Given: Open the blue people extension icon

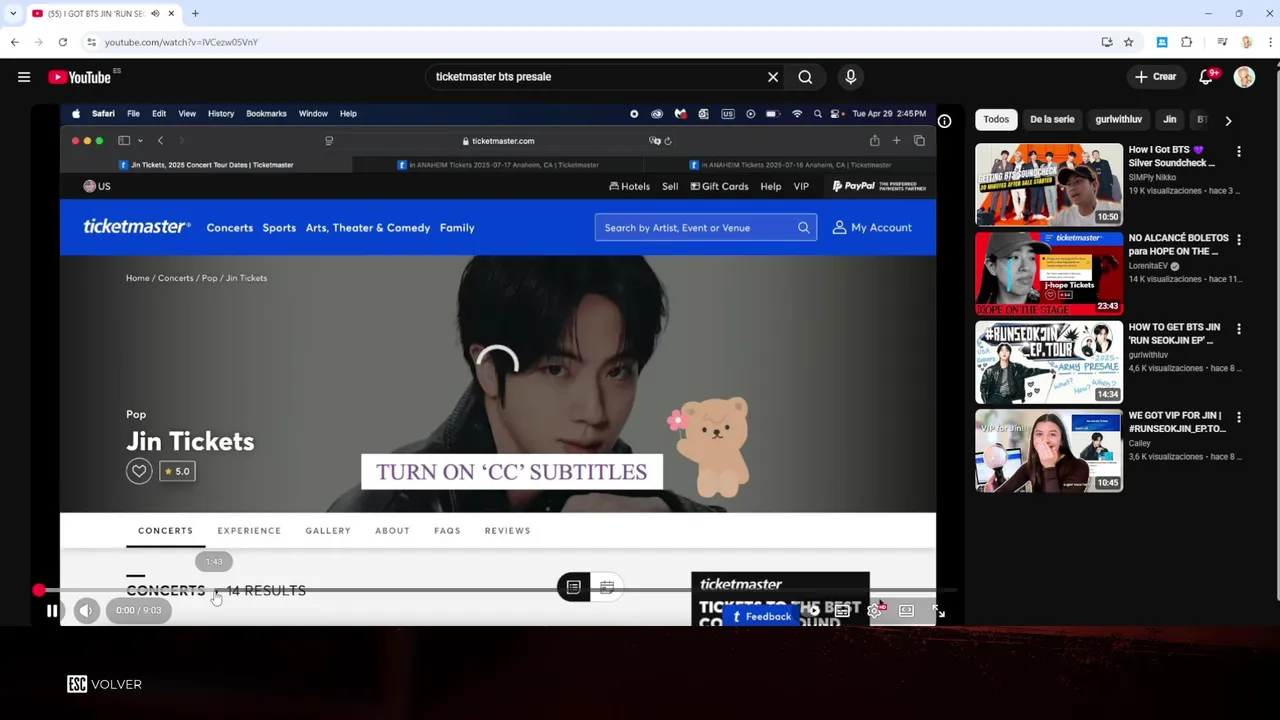Looking at the screenshot, I should (x=1162, y=42).
